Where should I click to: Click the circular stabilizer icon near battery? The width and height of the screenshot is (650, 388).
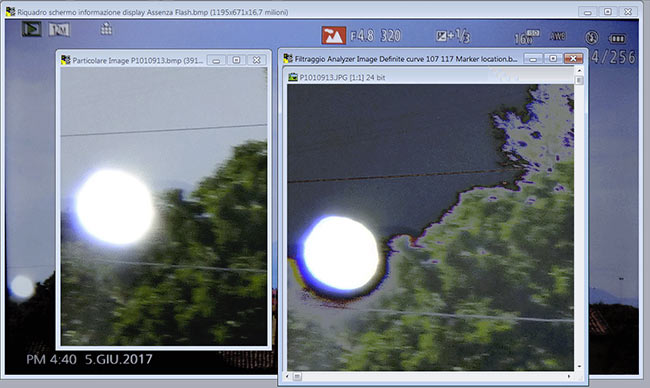pos(592,38)
